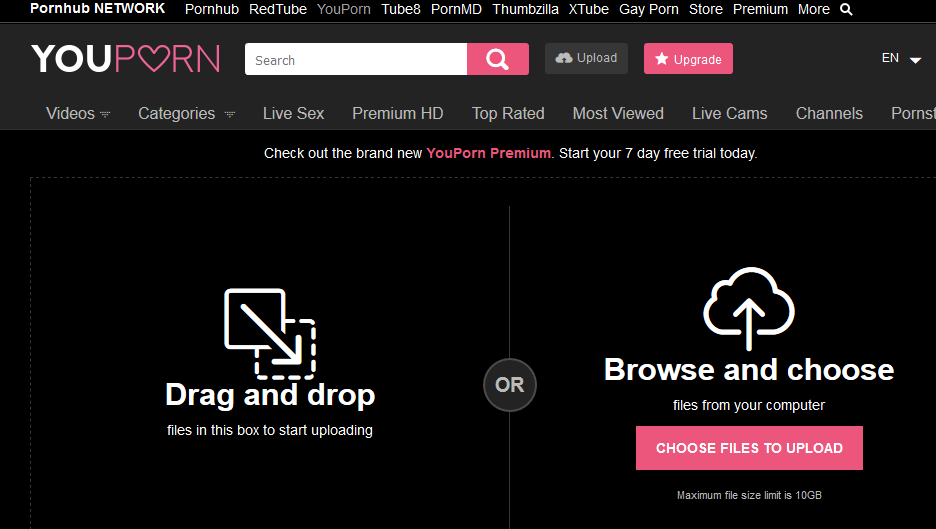Open the Premium link in top bar

tap(760, 10)
